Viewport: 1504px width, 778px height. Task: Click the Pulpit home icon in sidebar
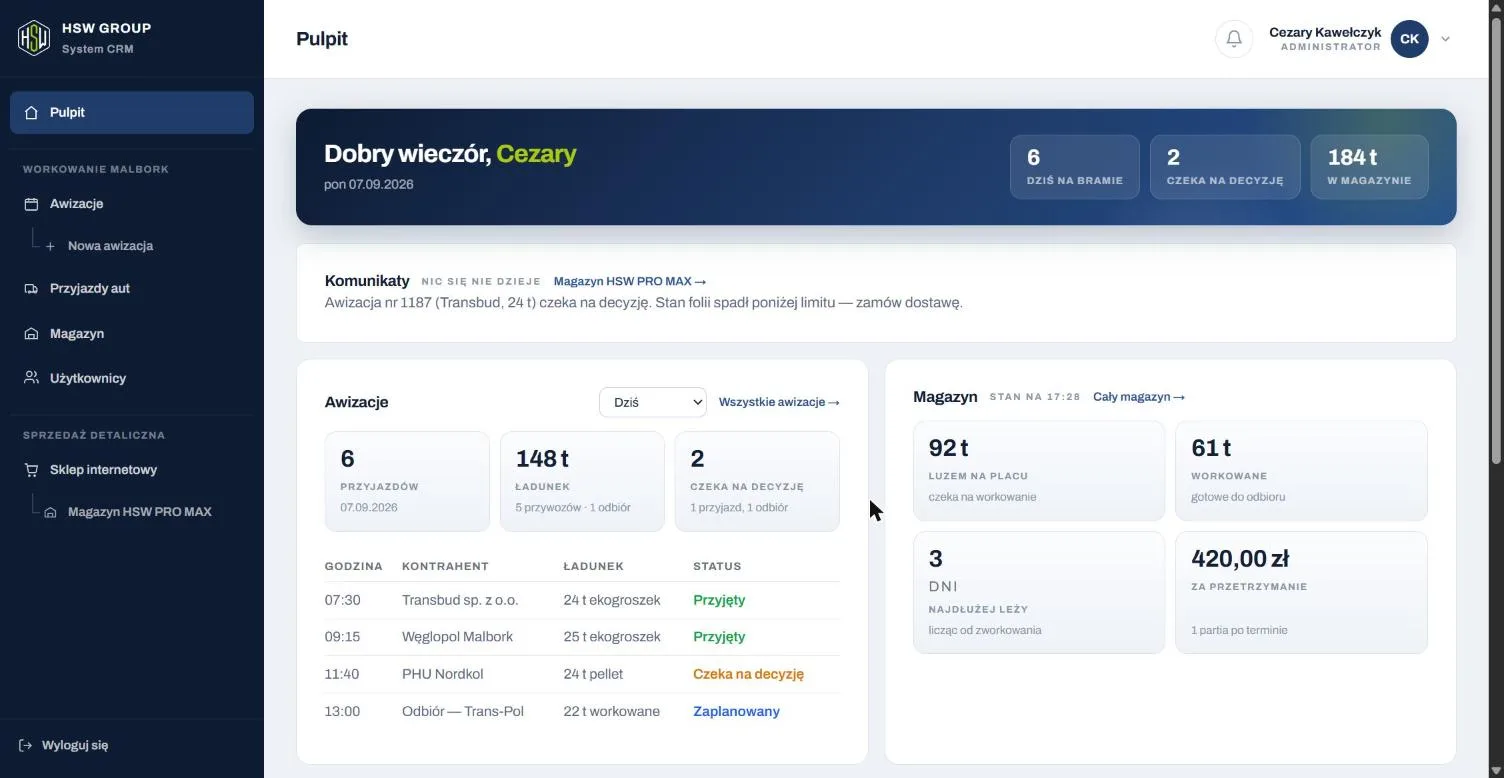(x=31, y=112)
